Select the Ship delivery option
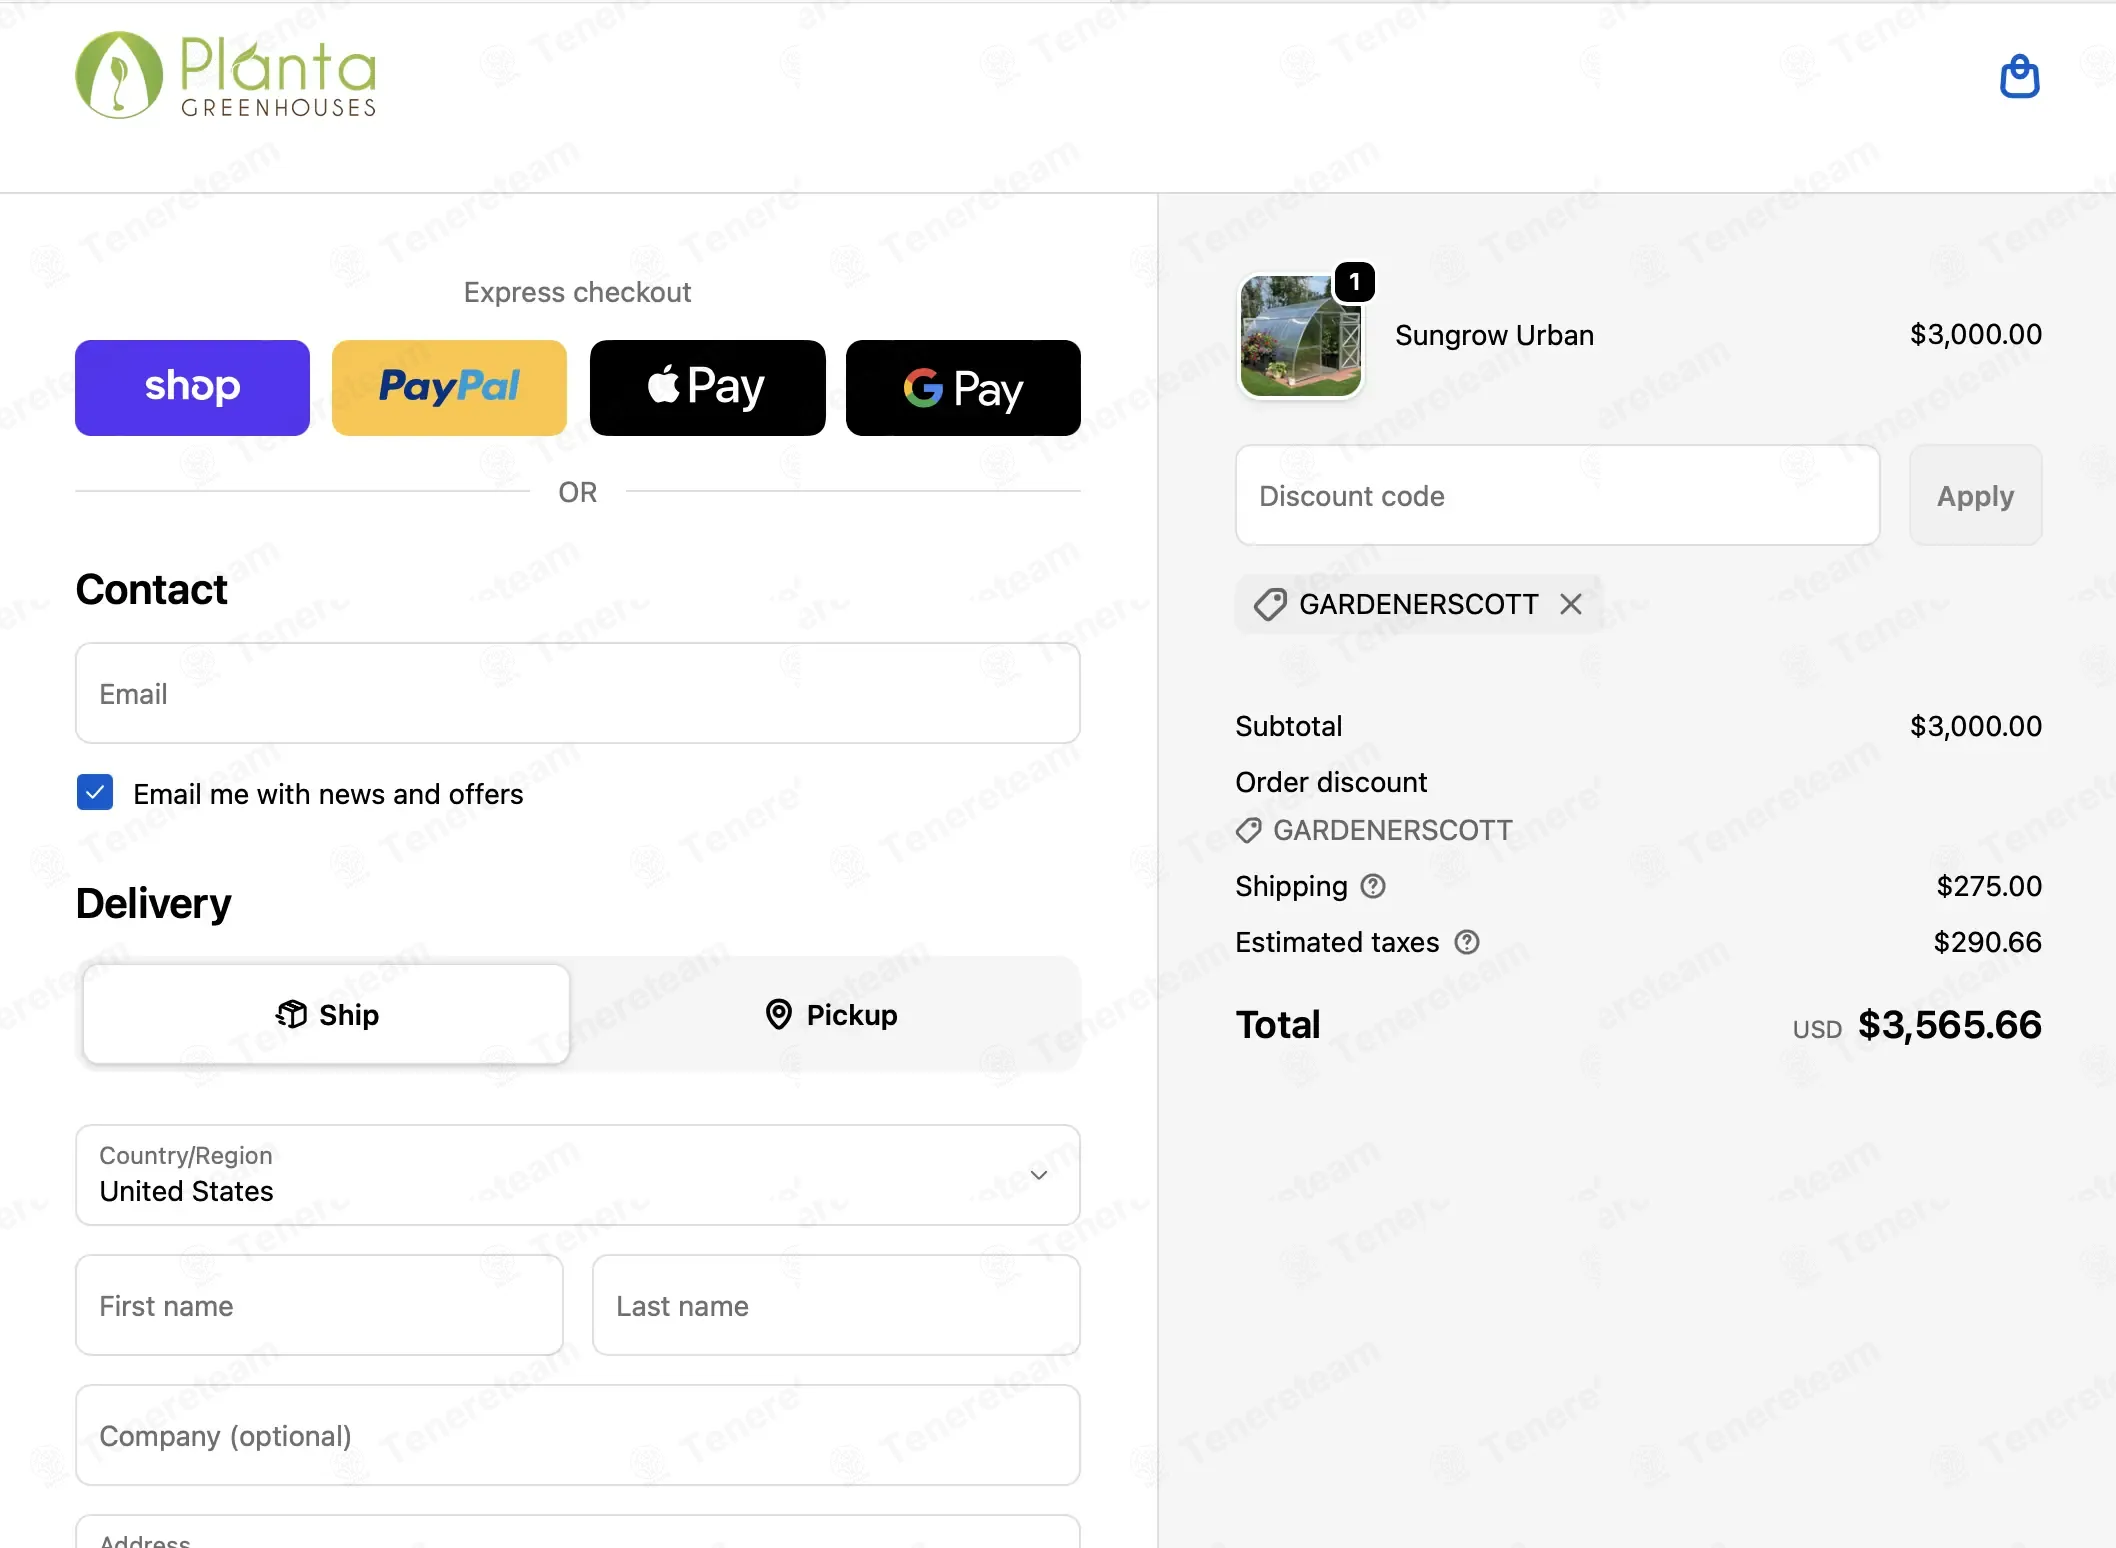The image size is (2116, 1548). (326, 1014)
